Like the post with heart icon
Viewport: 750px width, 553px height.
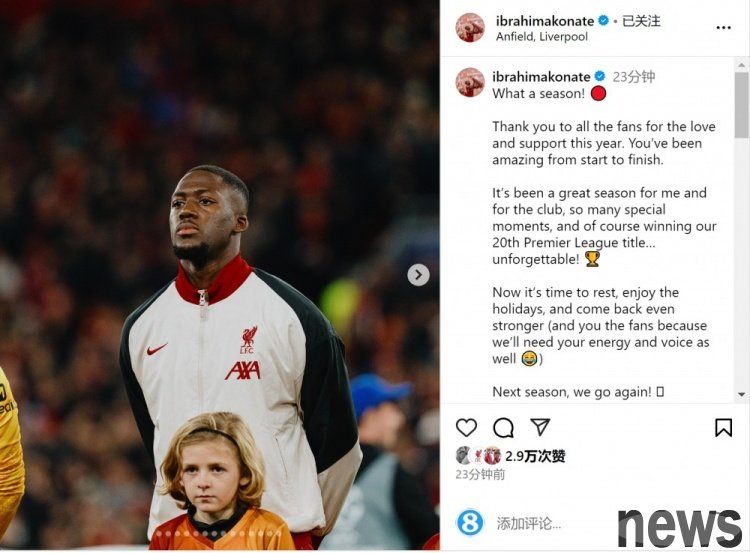466,427
